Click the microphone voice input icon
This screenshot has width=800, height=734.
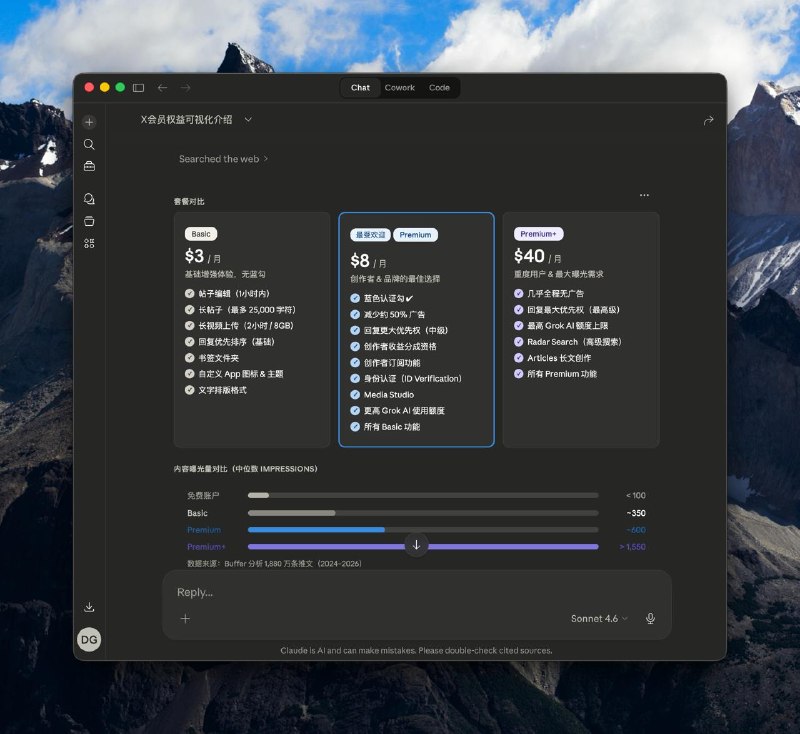[650, 619]
